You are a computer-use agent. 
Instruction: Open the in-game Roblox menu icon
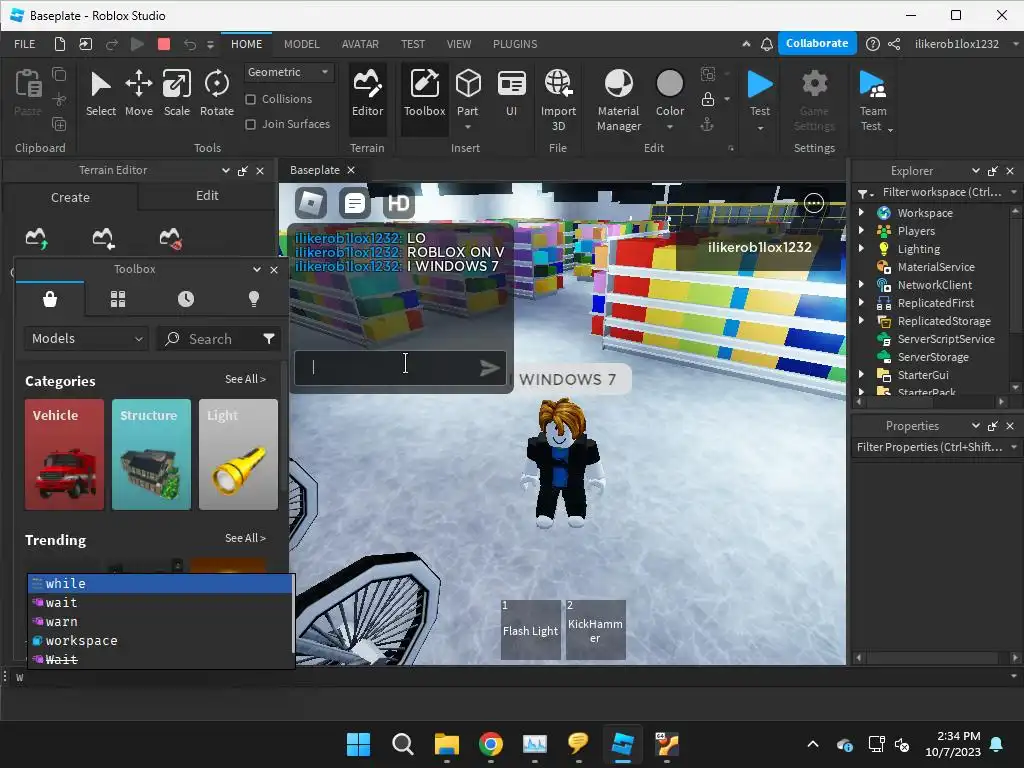coord(311,203)
